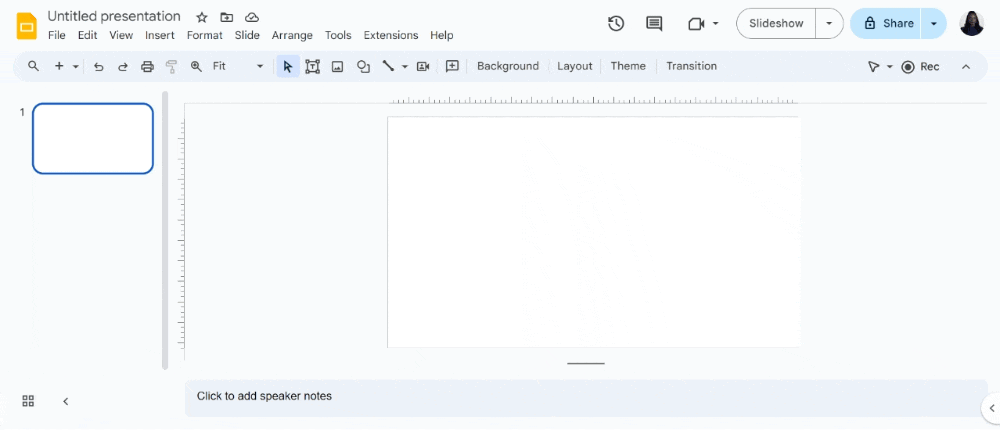Open the Layout options
Viewport: 1000px width, 430px height.
(575, 66)
